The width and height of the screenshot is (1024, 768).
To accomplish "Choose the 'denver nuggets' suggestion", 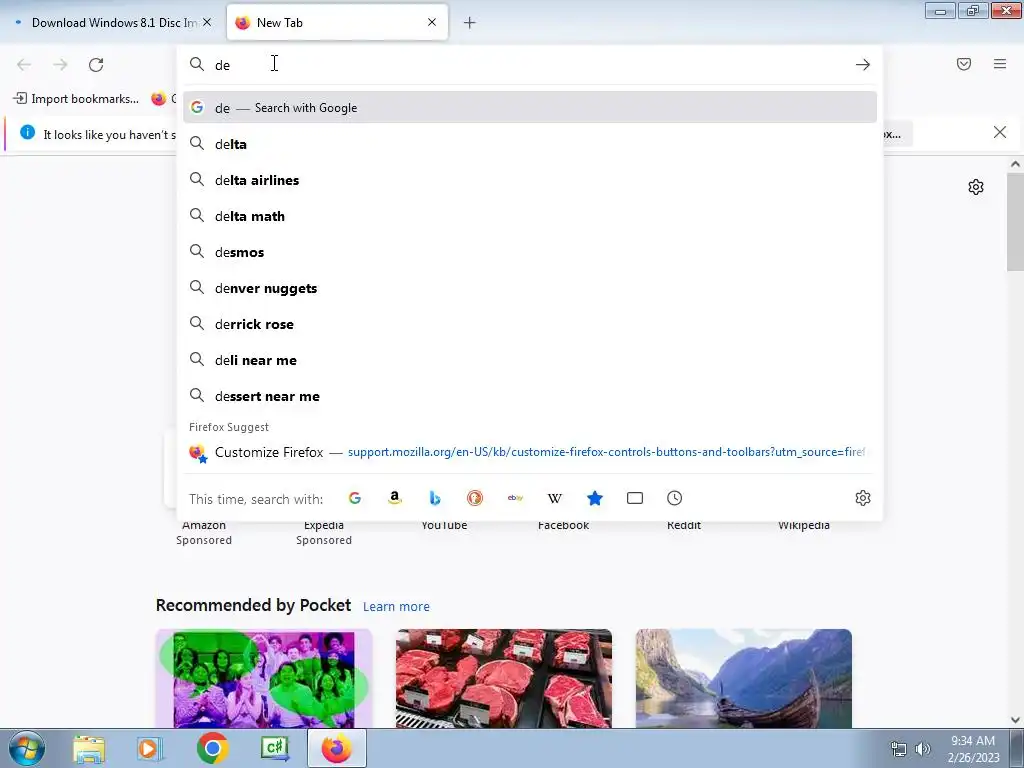I will [x=530, y=288].
